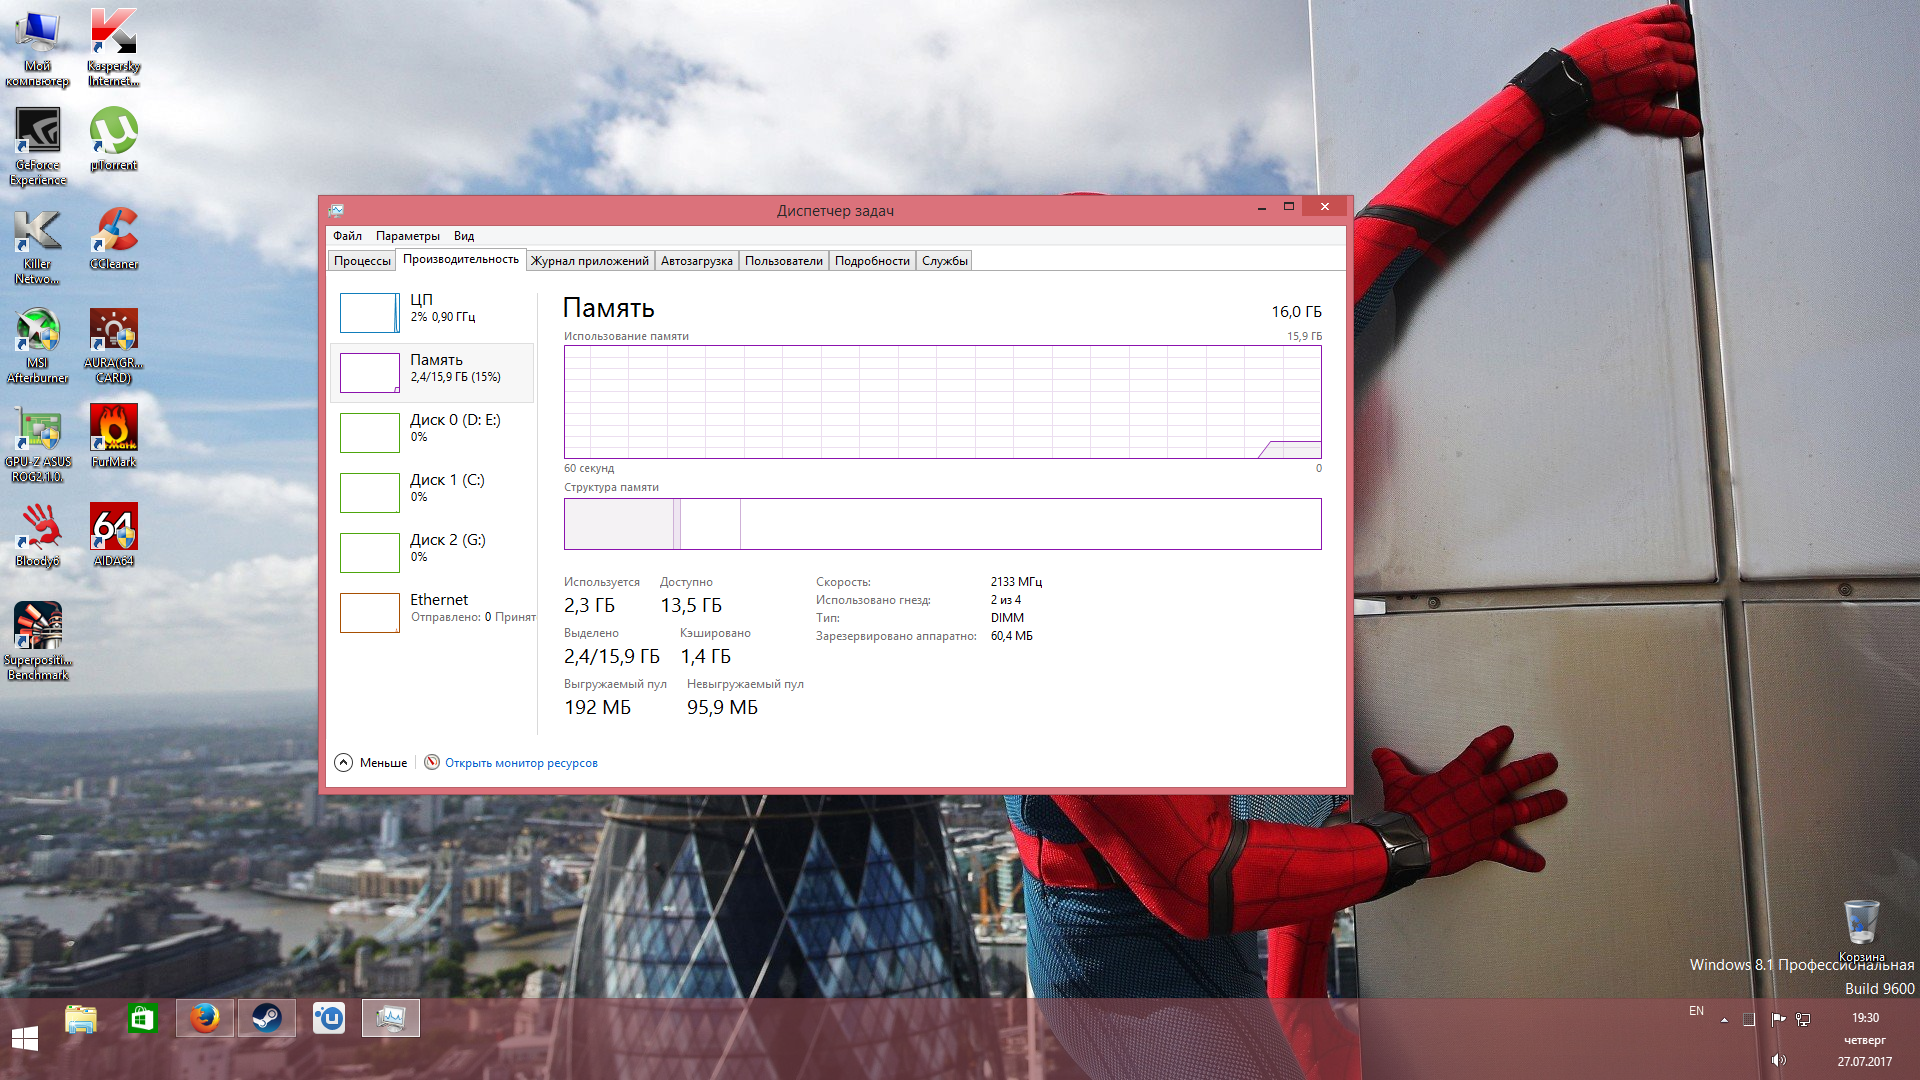Image resolution: width=1920 pixels, height=1080 pixels.
Task: Select the AIDA64 desktop icon
Action: pos(114,535)
